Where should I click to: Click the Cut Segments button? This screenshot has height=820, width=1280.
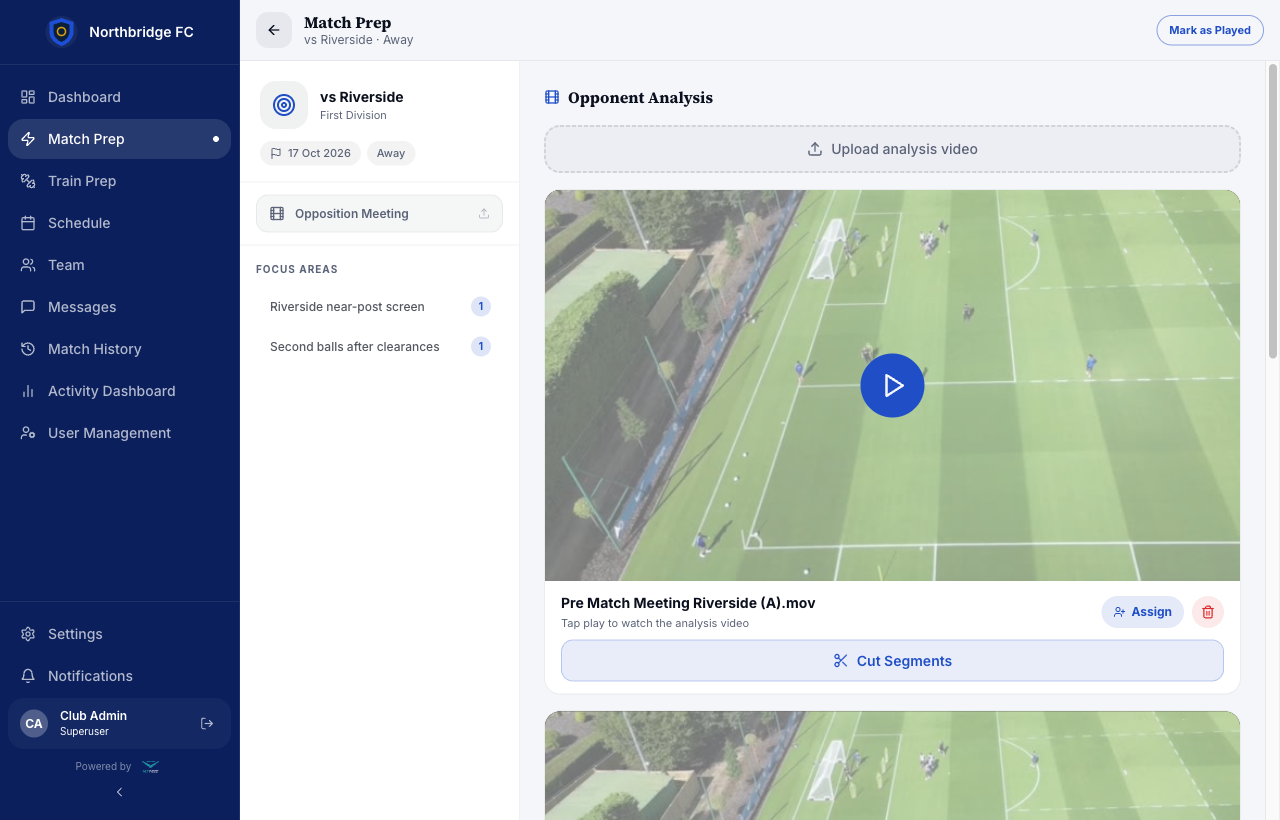coord(892,661)
